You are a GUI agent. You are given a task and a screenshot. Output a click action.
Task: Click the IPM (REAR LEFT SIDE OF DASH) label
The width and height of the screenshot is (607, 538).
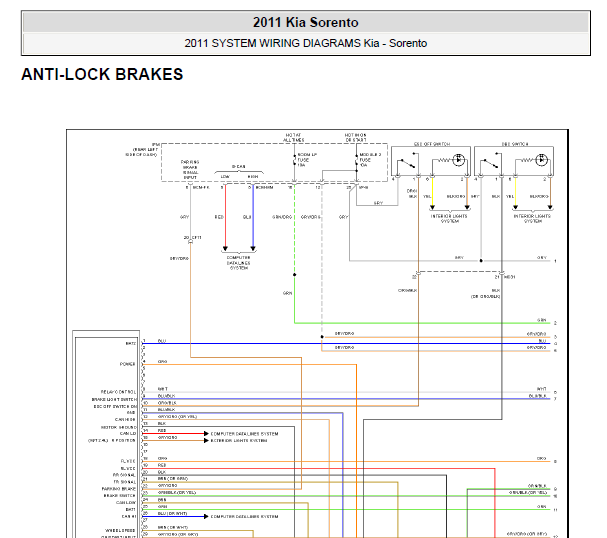142,149
